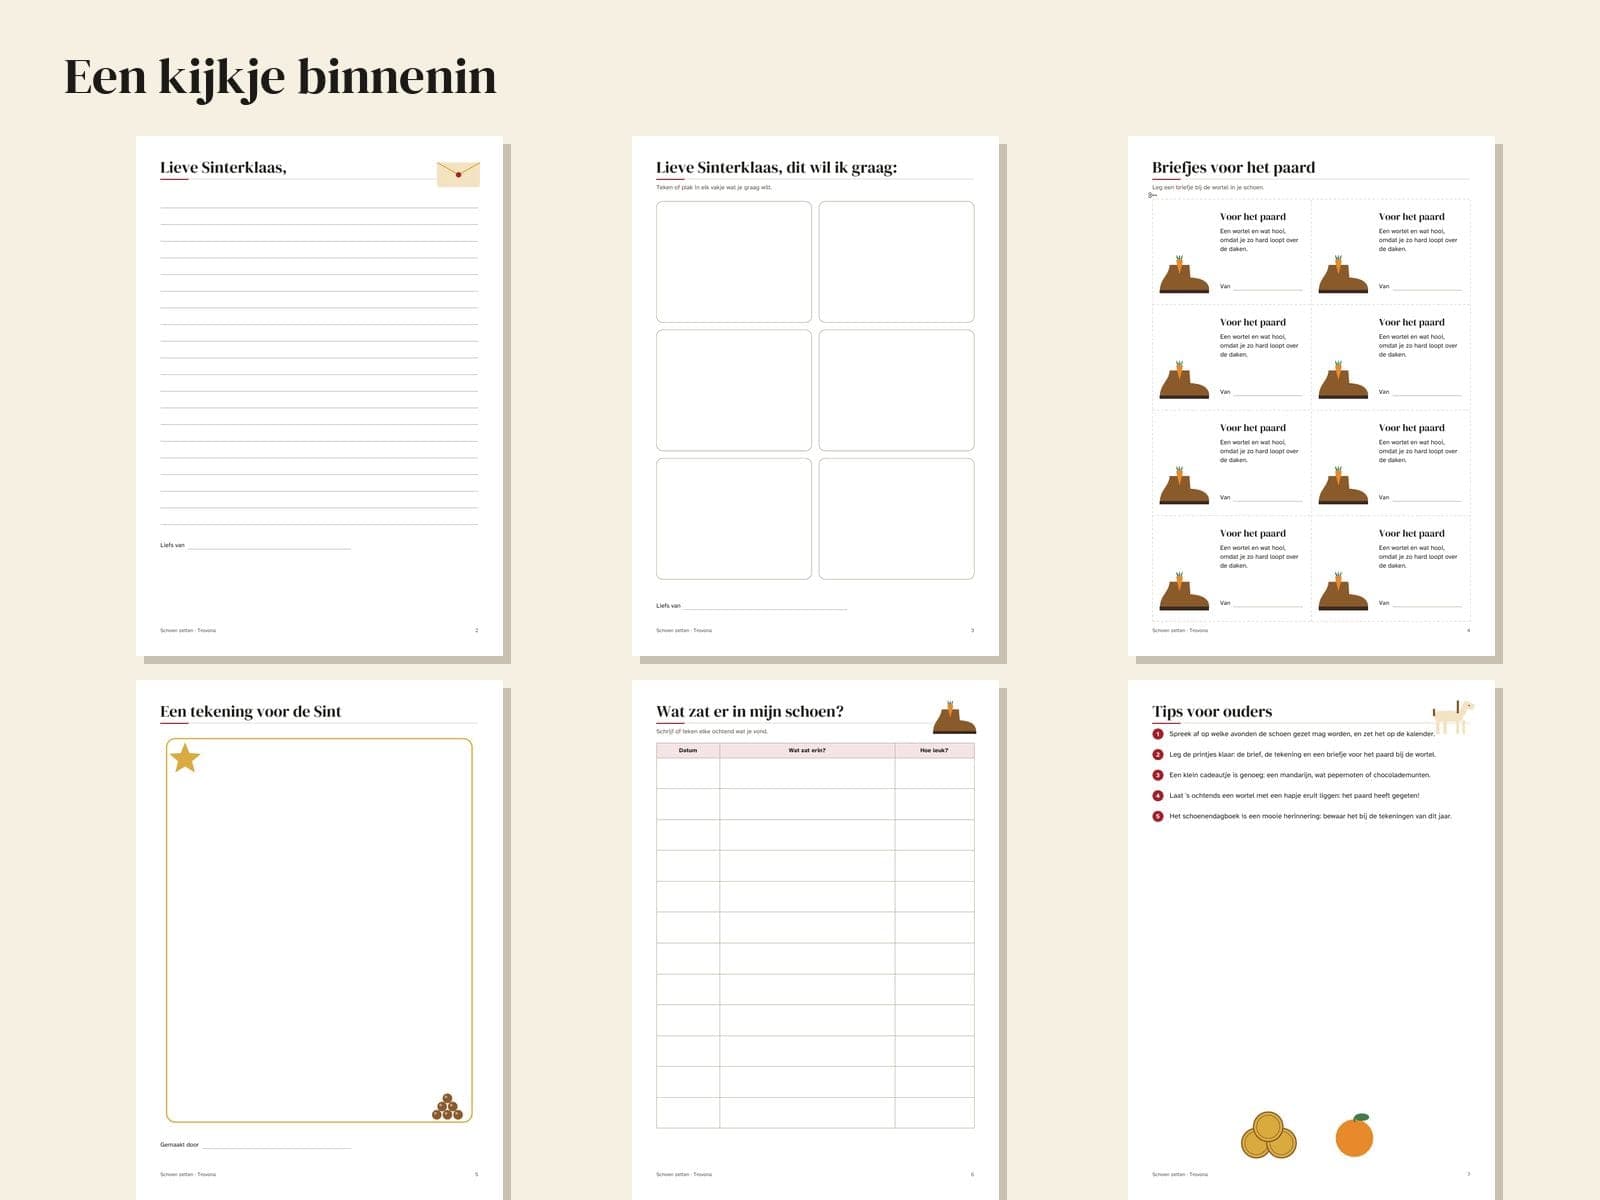Click the tip starting 'Een klein cadeautje is genoeg'
The image size is (1600, 1200).
(x=1300, y=775)
